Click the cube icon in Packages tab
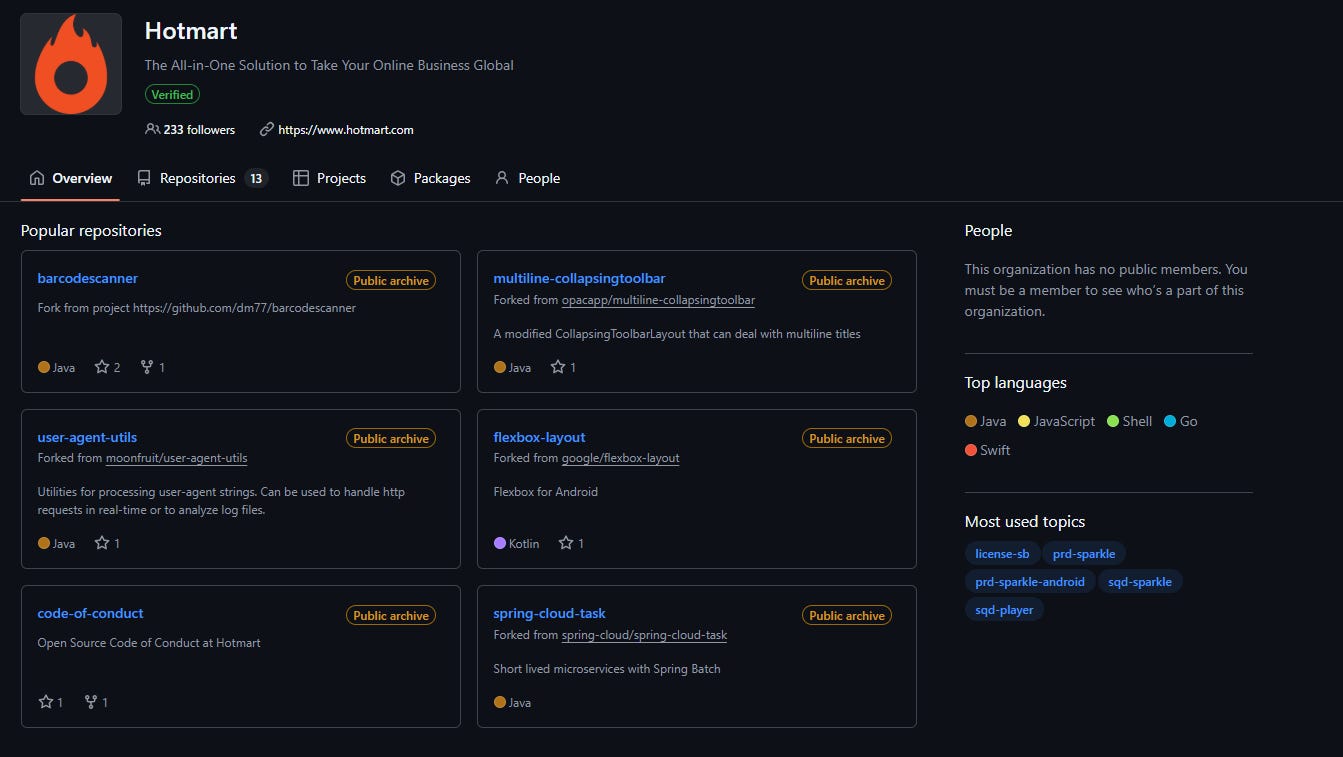This screenshot has height=757, width=1343. pos(398,178)
